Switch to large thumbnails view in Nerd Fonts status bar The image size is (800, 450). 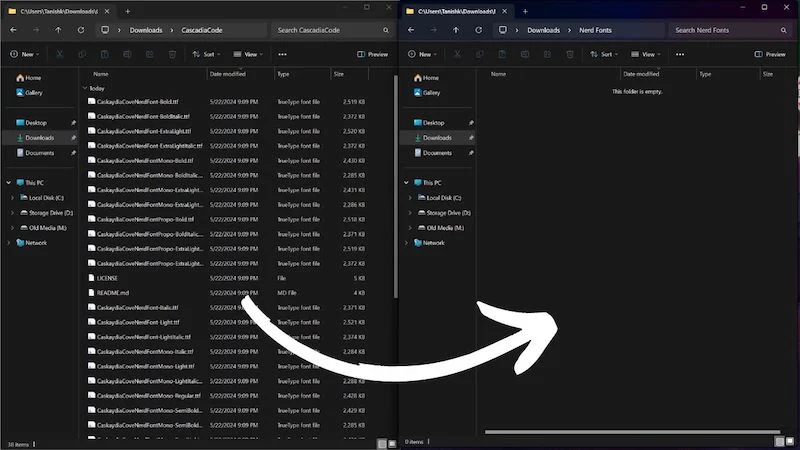point(790,442)
